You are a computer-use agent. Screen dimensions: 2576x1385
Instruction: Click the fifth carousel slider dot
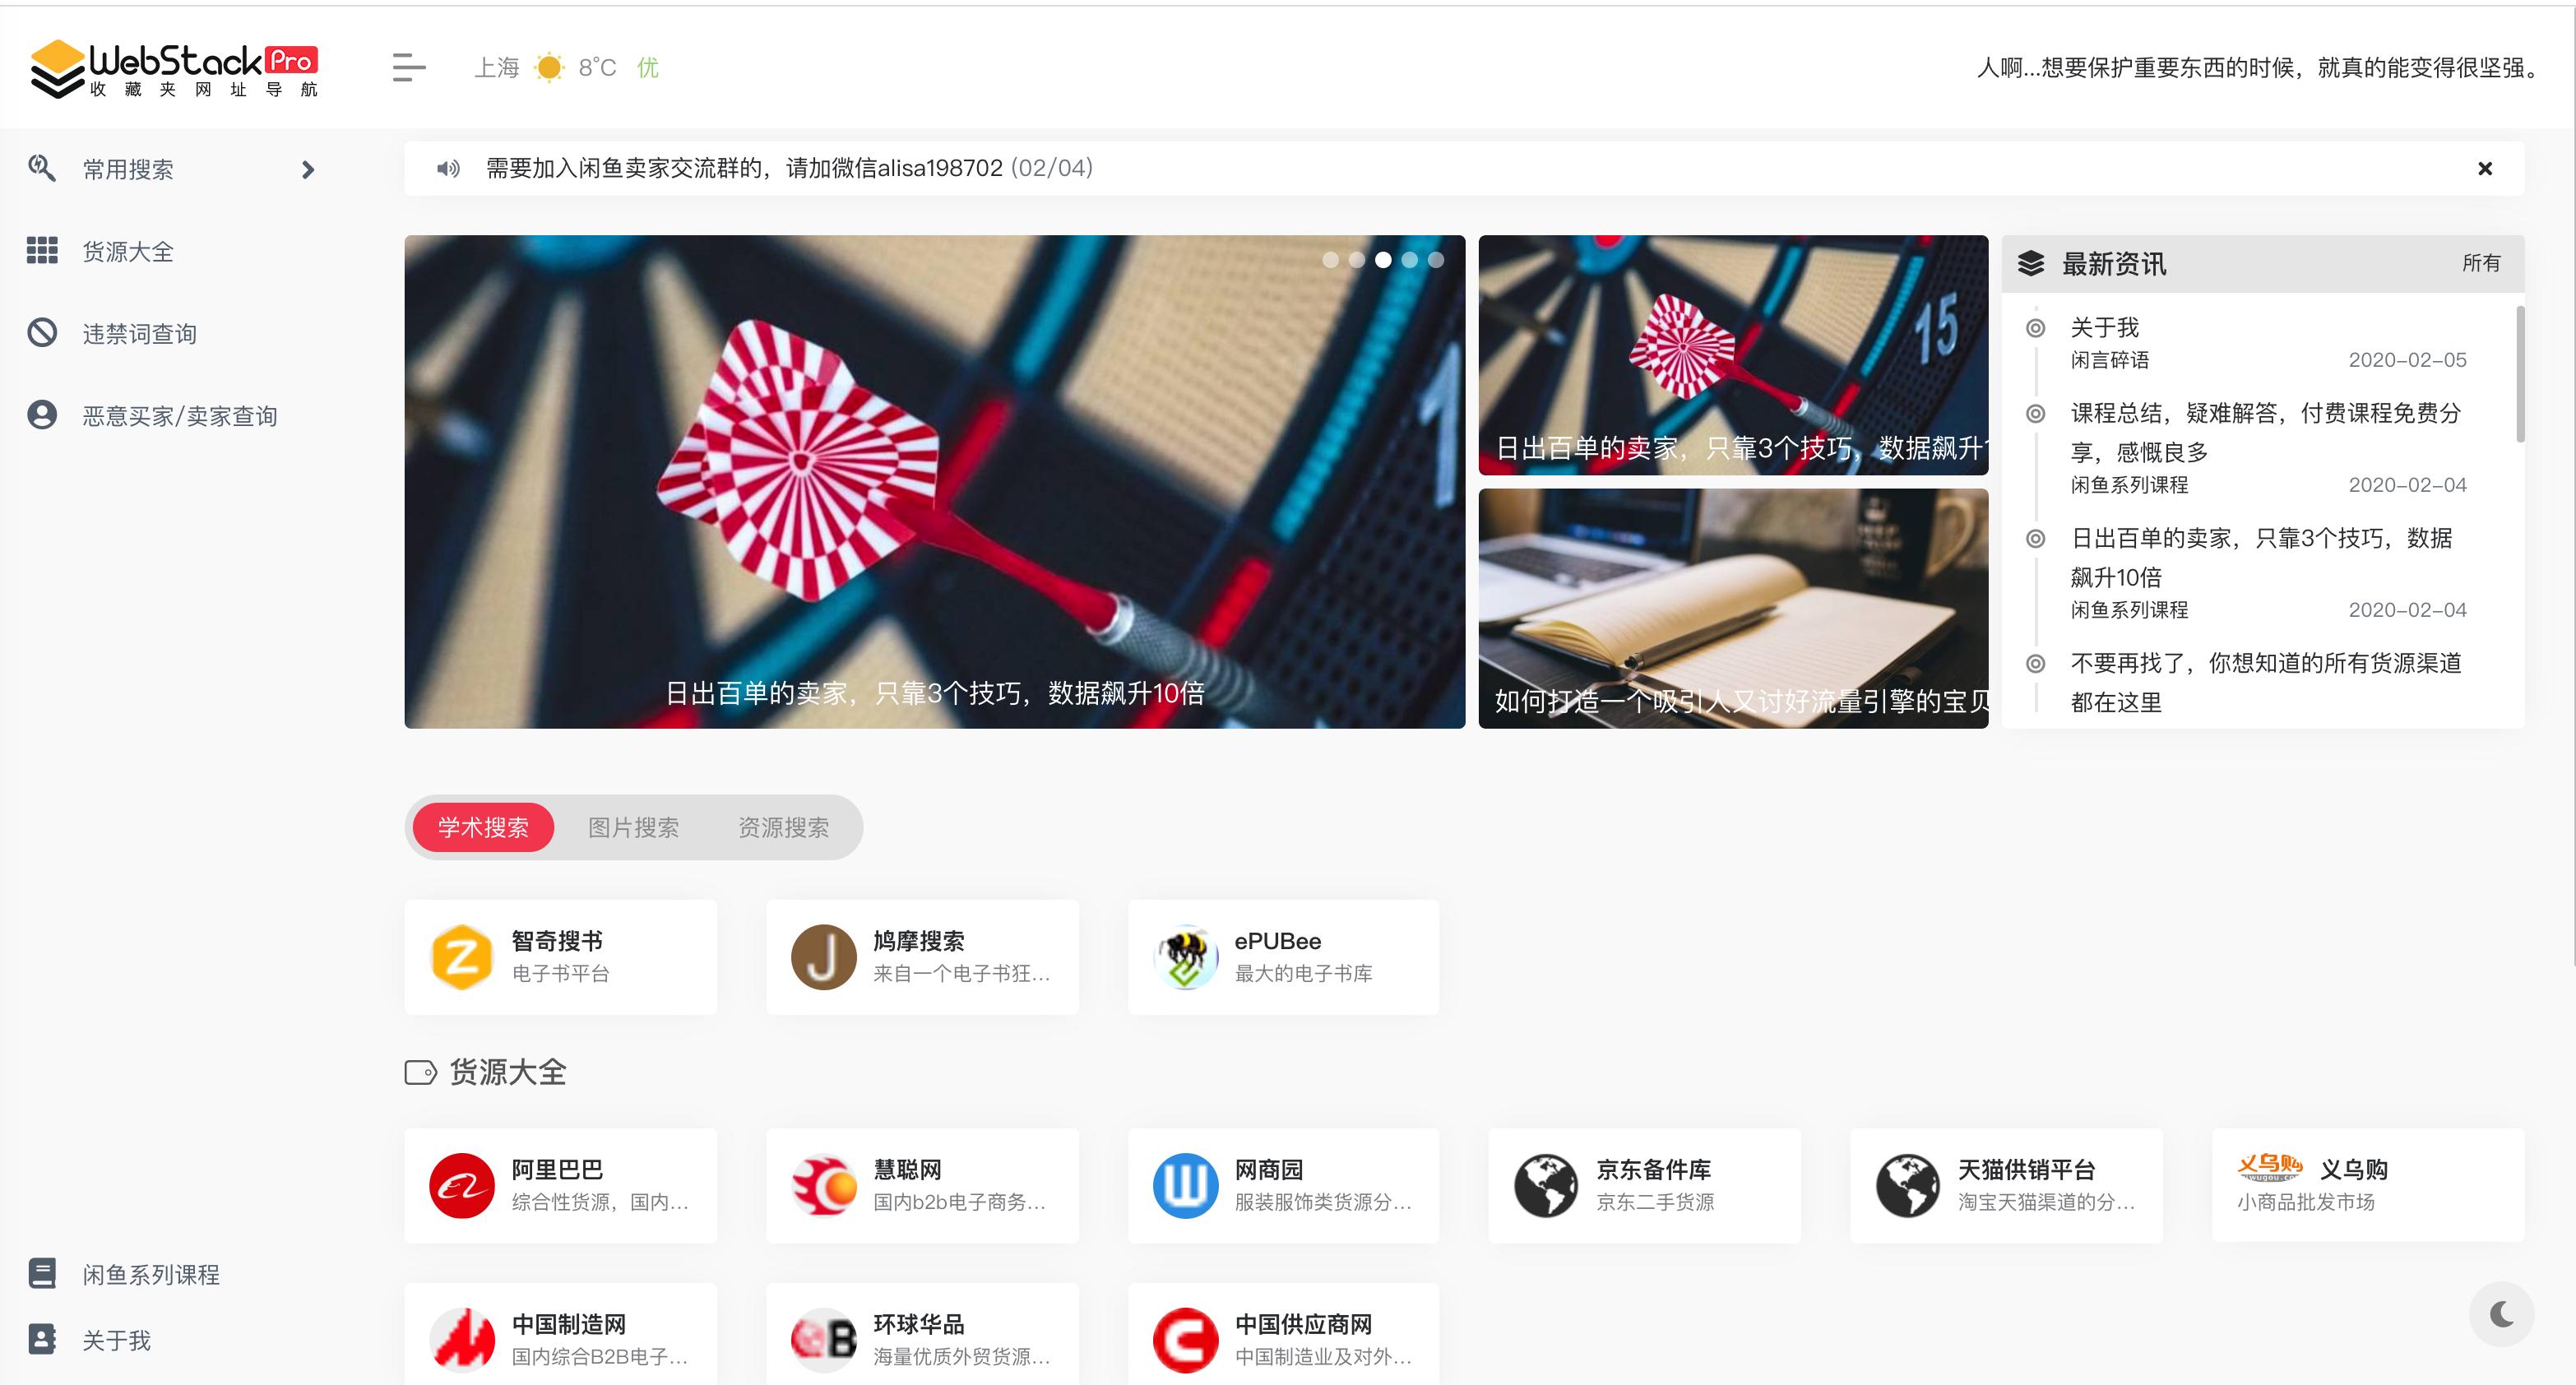coord(1437,259)
